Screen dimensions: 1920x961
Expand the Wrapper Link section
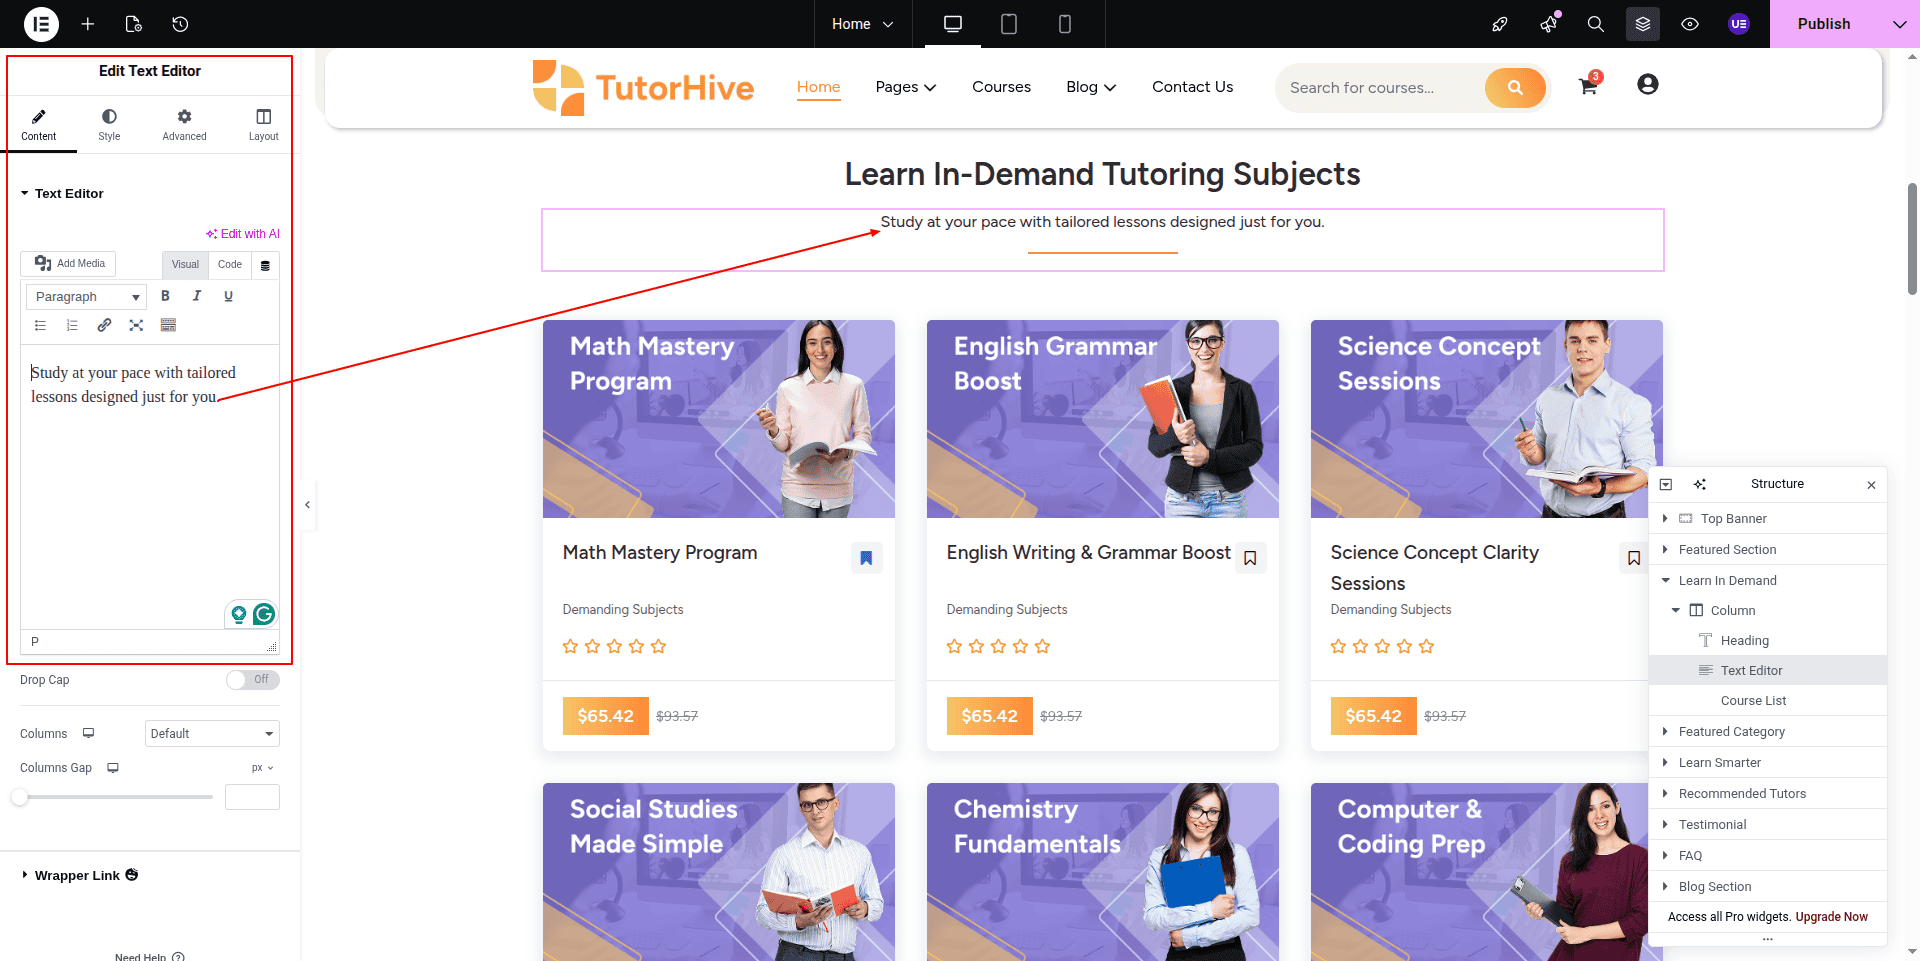pyautogui.click(x=79, y=876)
